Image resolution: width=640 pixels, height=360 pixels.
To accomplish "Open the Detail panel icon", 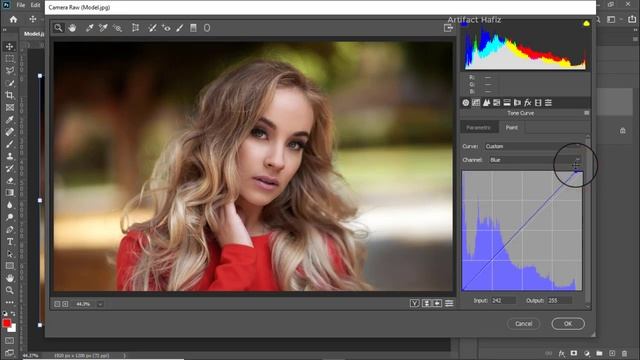I will coord(486,102).
